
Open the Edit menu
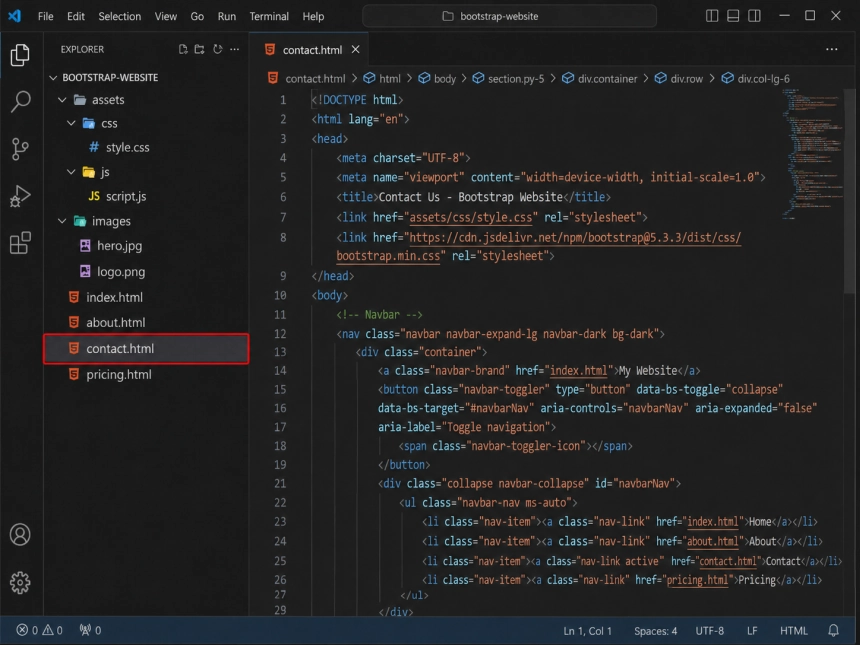point(76,16)
